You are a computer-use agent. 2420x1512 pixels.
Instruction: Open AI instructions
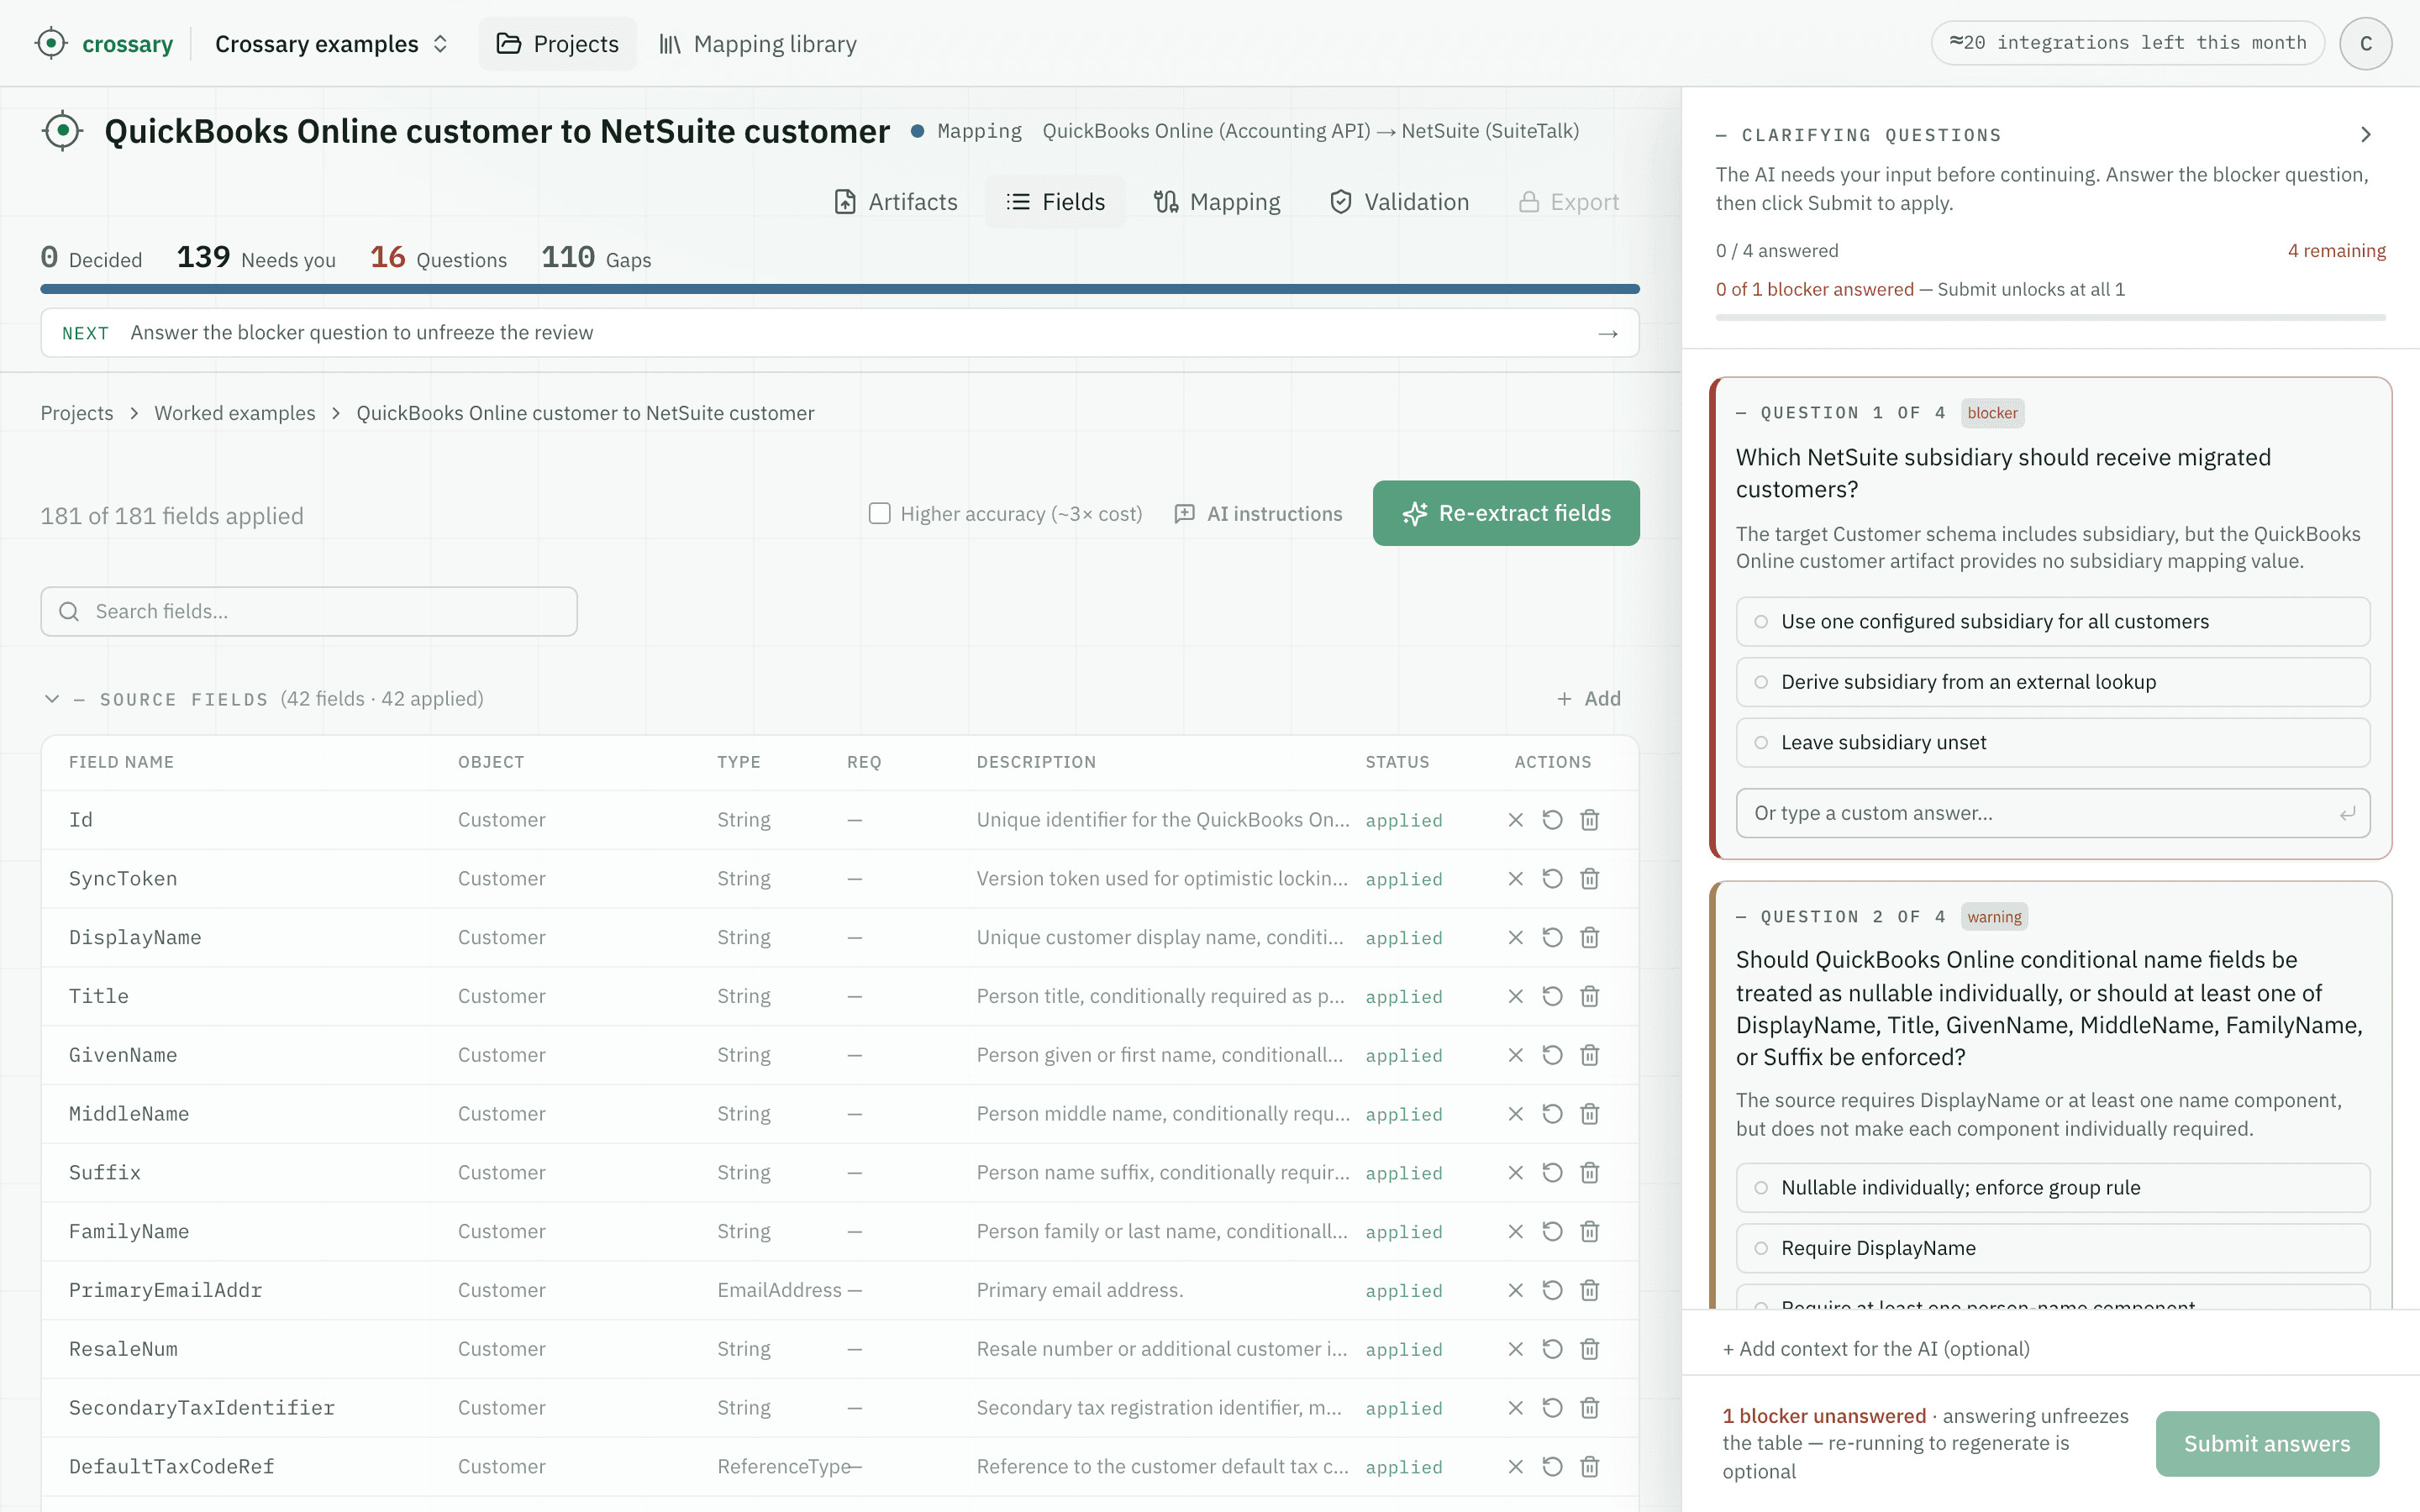(x=1258, y=513)
